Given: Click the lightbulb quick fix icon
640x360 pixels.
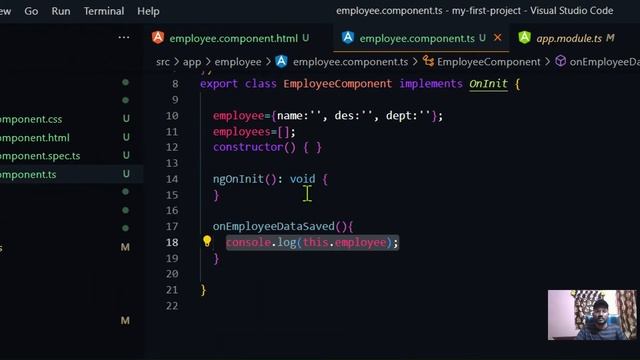Looking at the screenshot, I should tap(207, 241).
